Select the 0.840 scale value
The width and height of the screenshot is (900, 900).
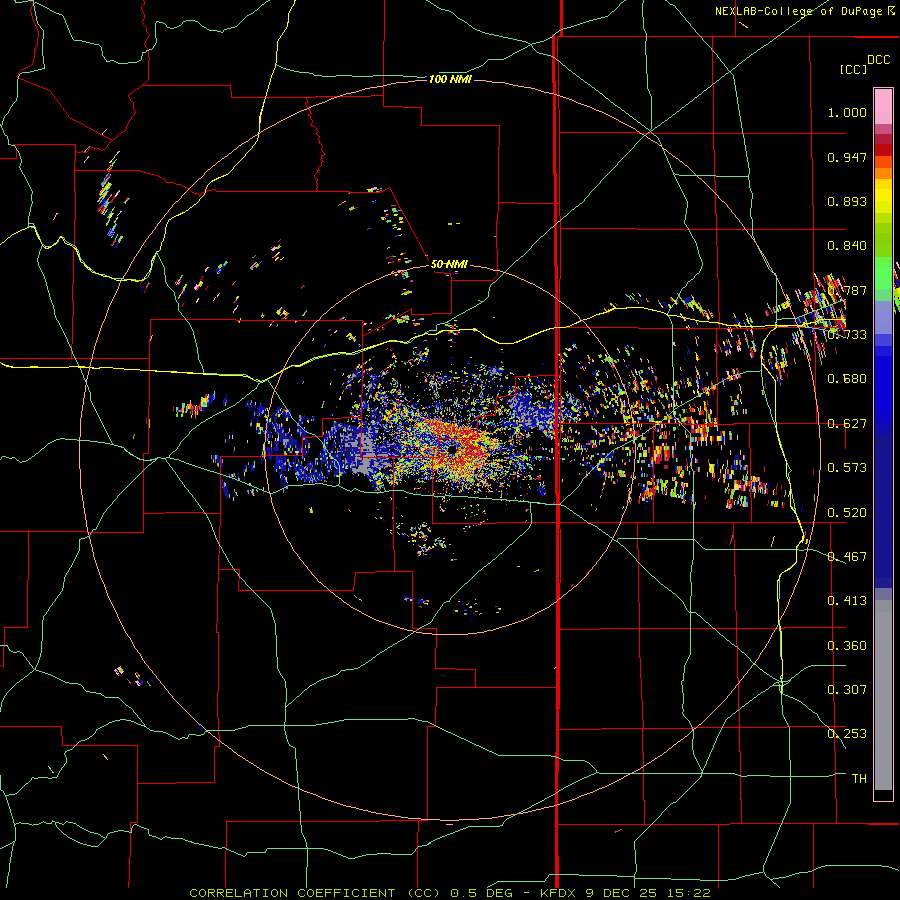847,246
